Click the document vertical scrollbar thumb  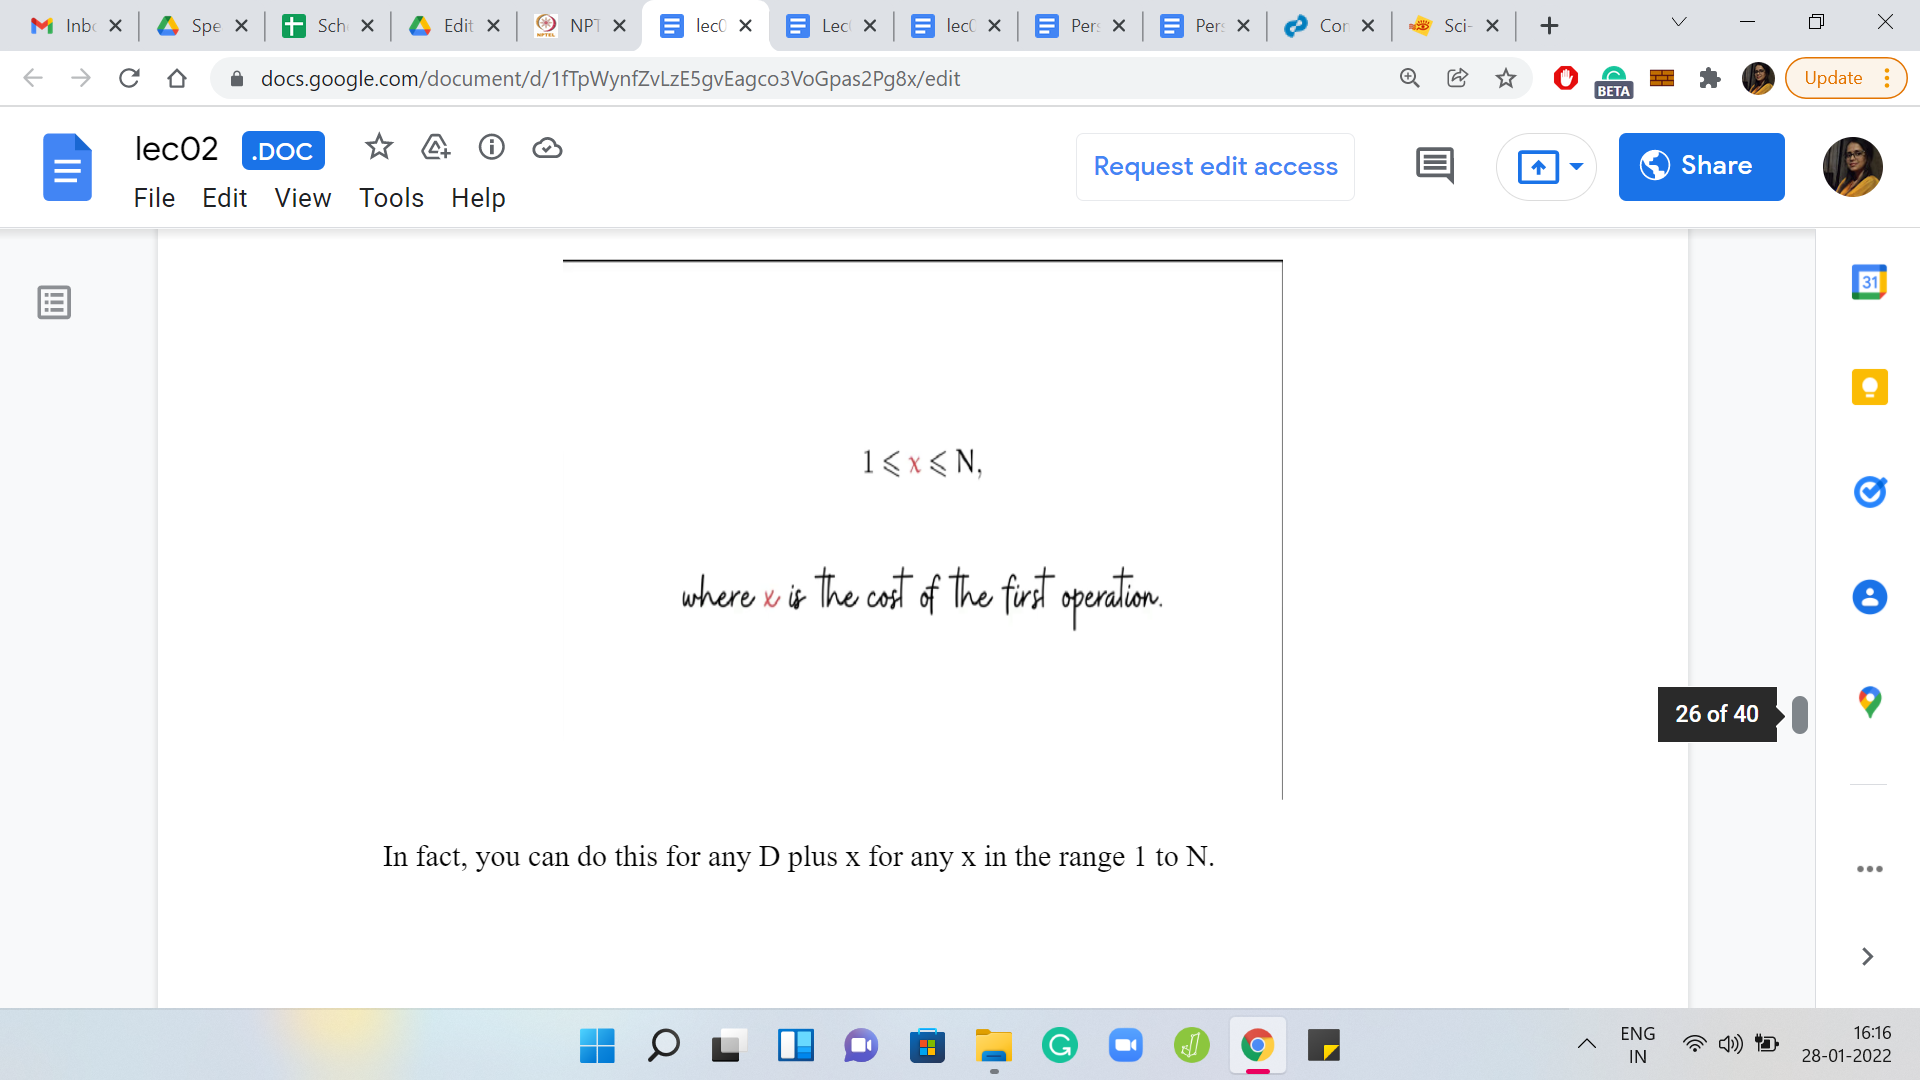(x=1800, y=714)
